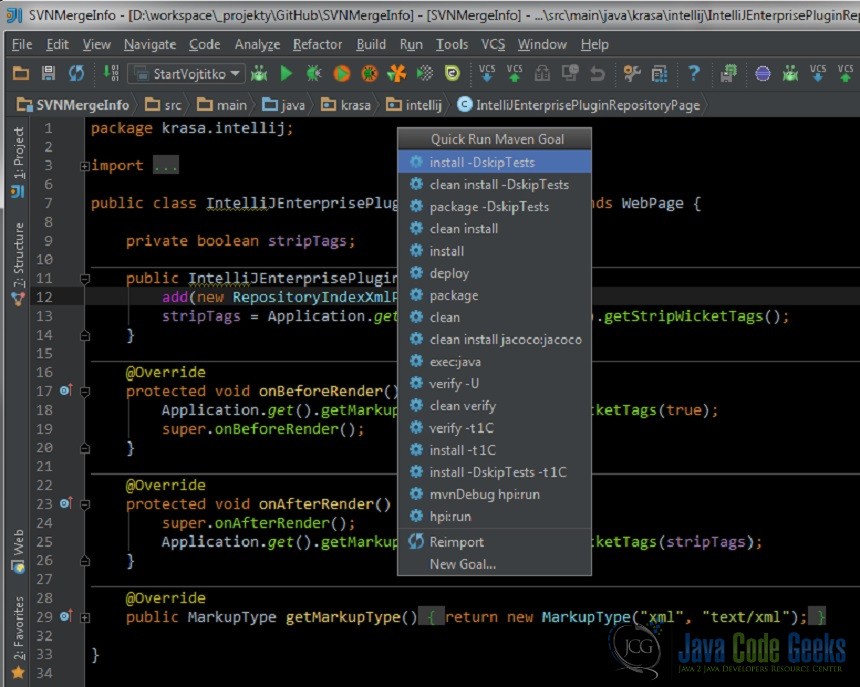
Task: Click the fold end marker on line 20
Action: pos(85,448)
